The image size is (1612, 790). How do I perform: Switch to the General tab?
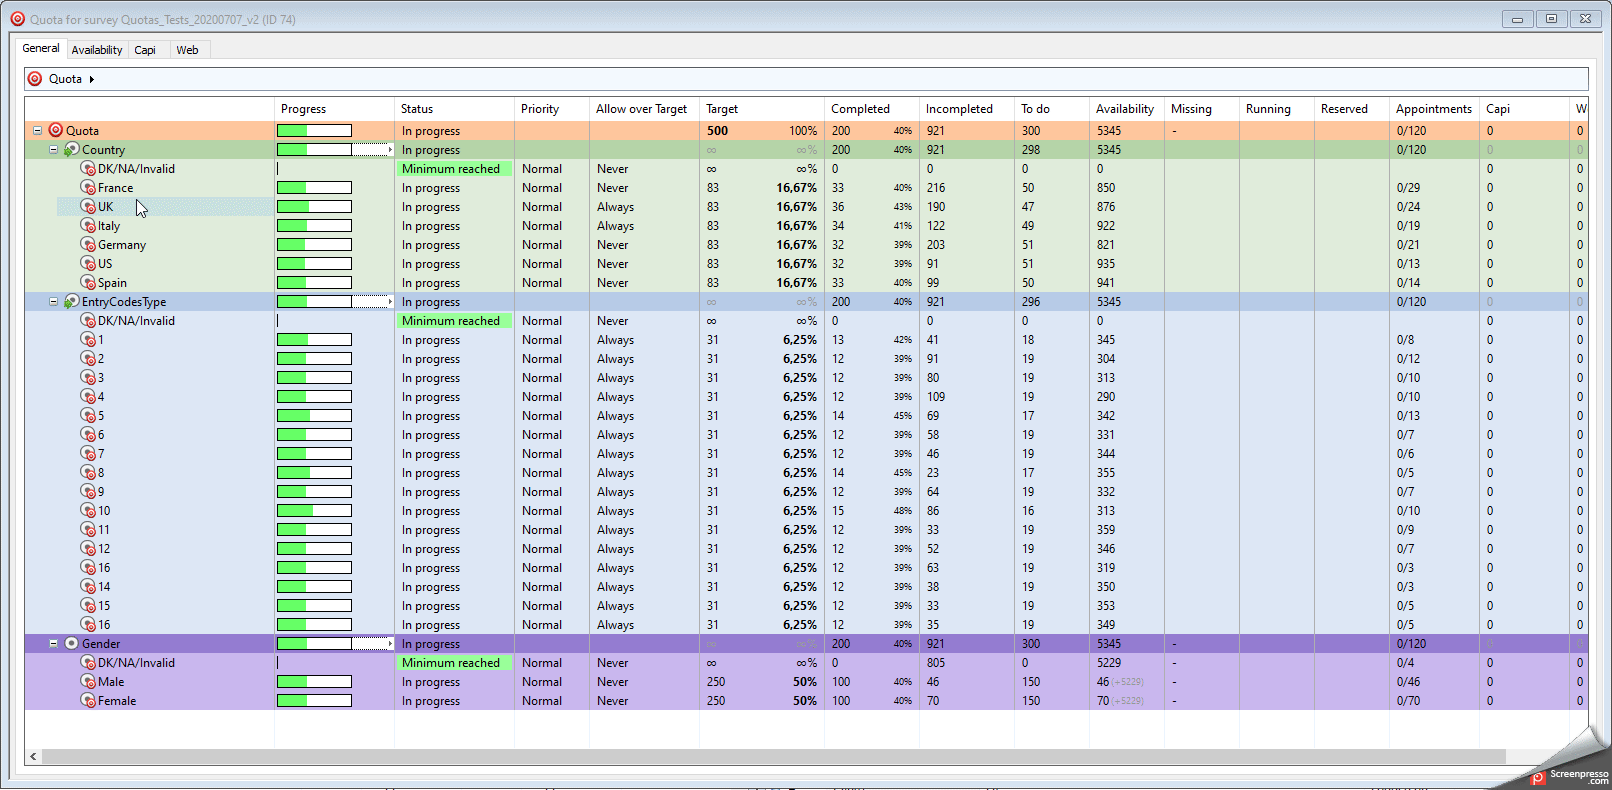point(41,48)
